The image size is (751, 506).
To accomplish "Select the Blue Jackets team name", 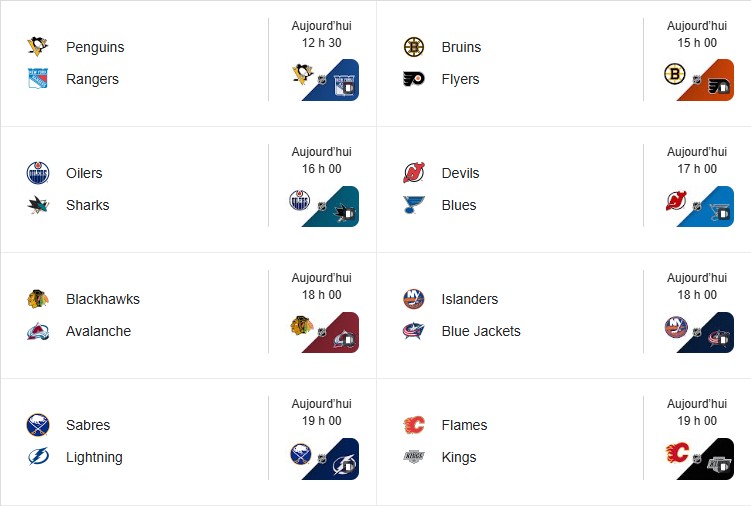I will click(x=480, y=331).
